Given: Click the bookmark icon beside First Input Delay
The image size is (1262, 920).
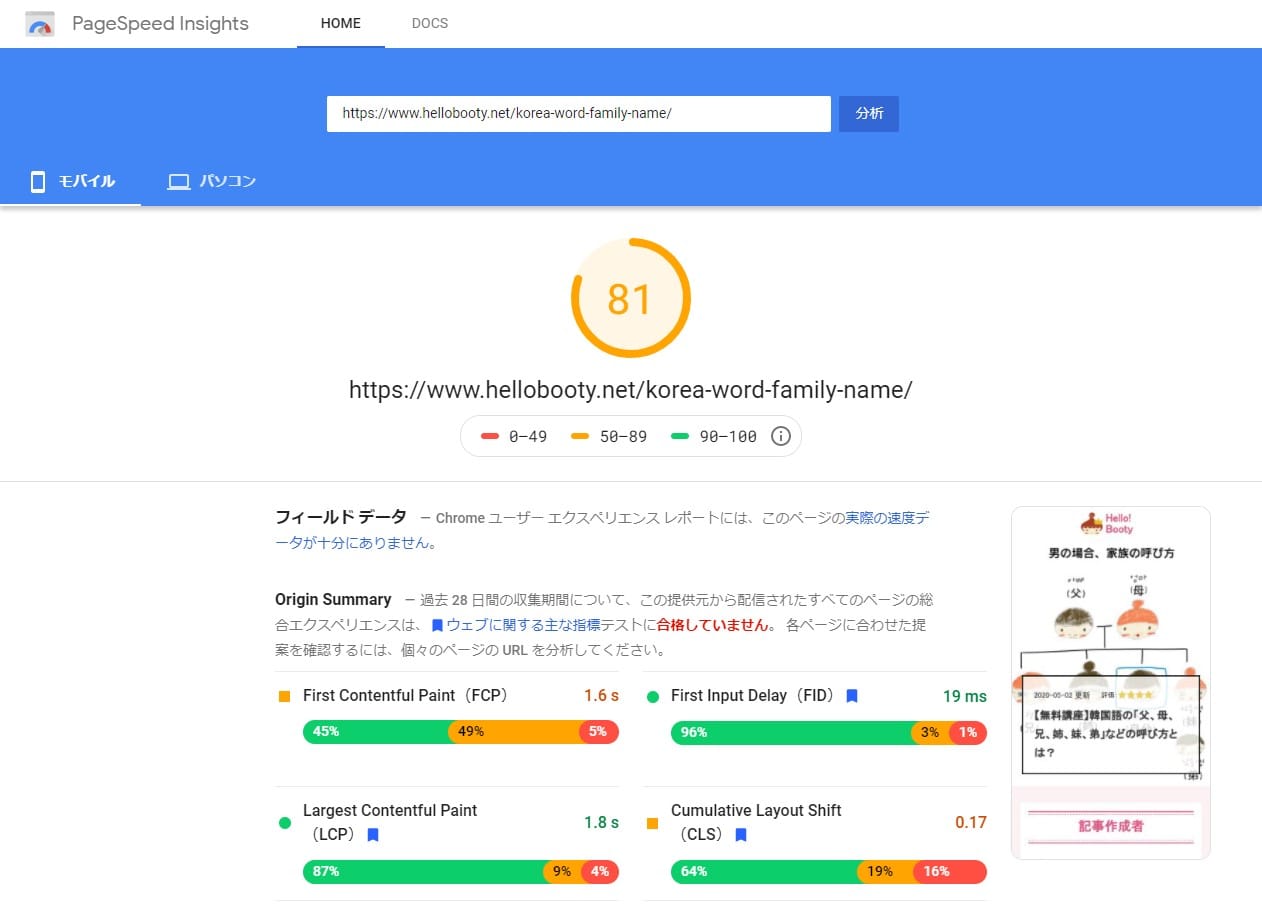Looking at the screenshot, I should [852, 696].
